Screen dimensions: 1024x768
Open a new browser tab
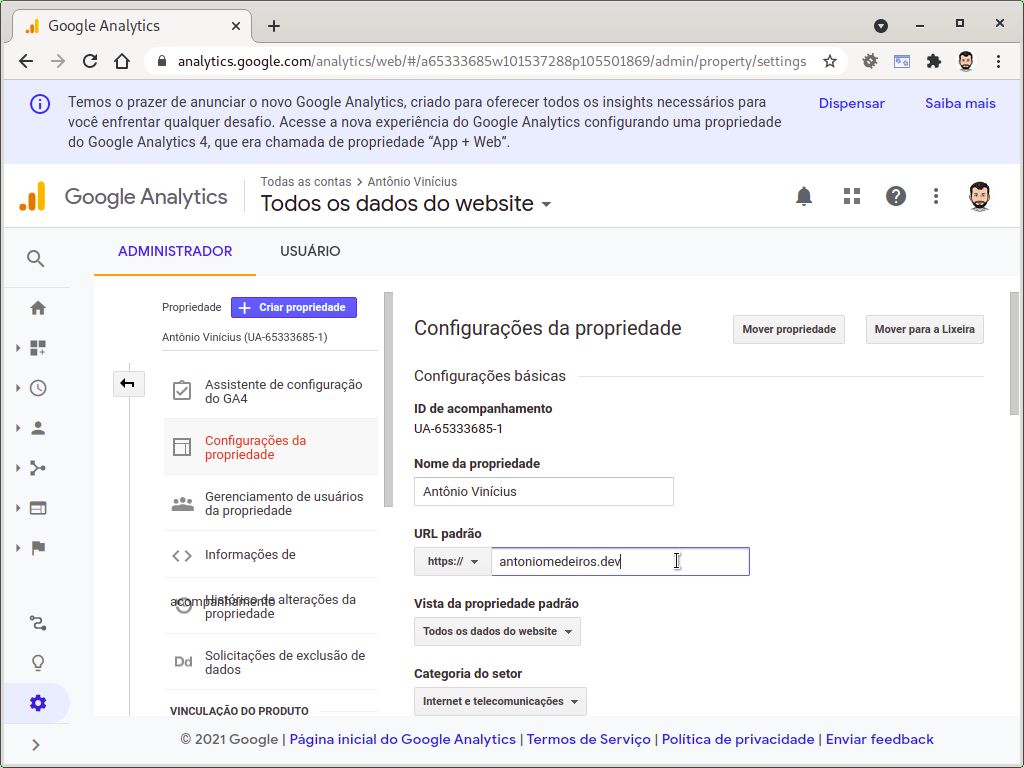coord(274,26)
